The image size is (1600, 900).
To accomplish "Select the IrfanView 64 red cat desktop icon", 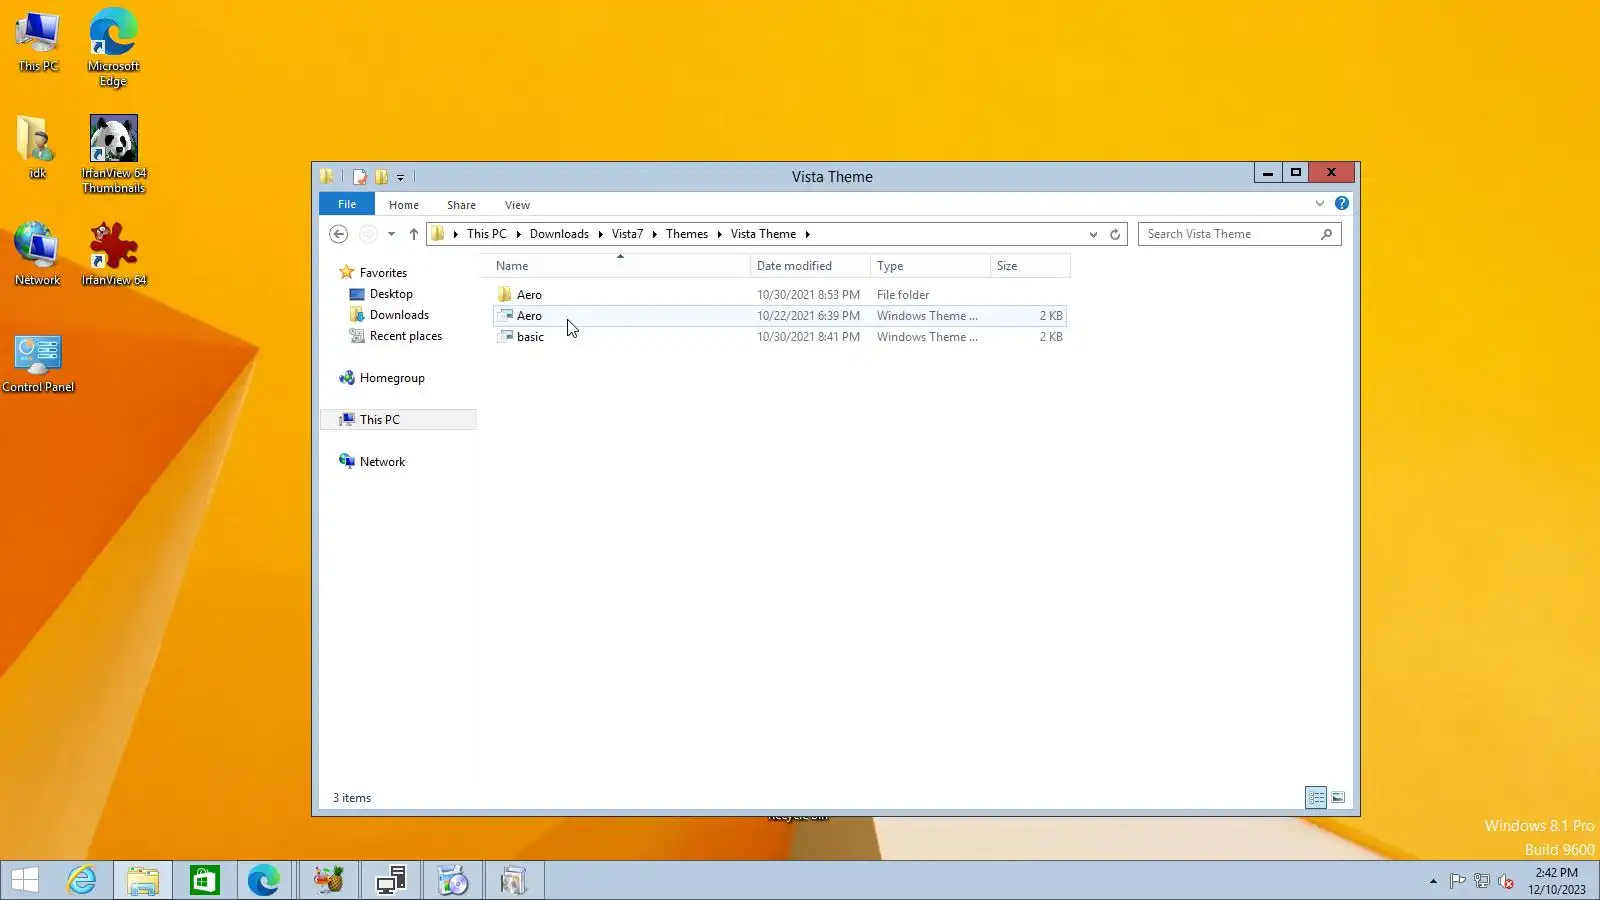I will pyautogui.click(x=114, y=254).
